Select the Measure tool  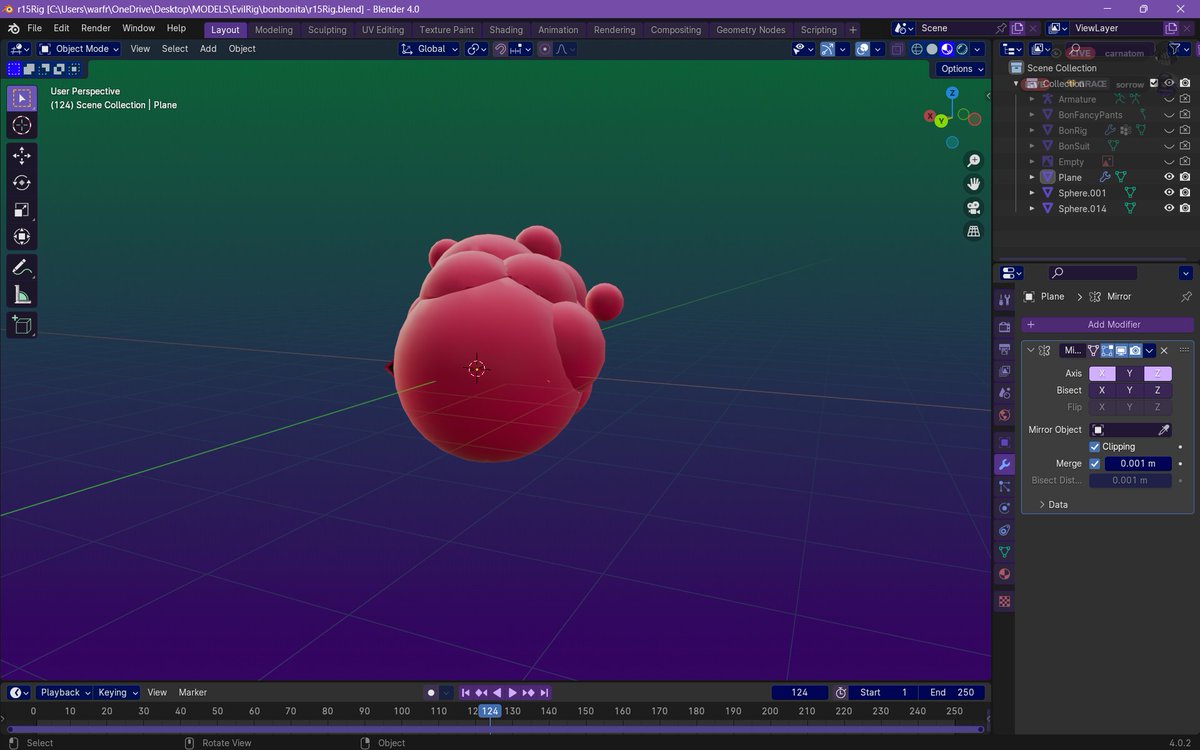coord(22,294)
